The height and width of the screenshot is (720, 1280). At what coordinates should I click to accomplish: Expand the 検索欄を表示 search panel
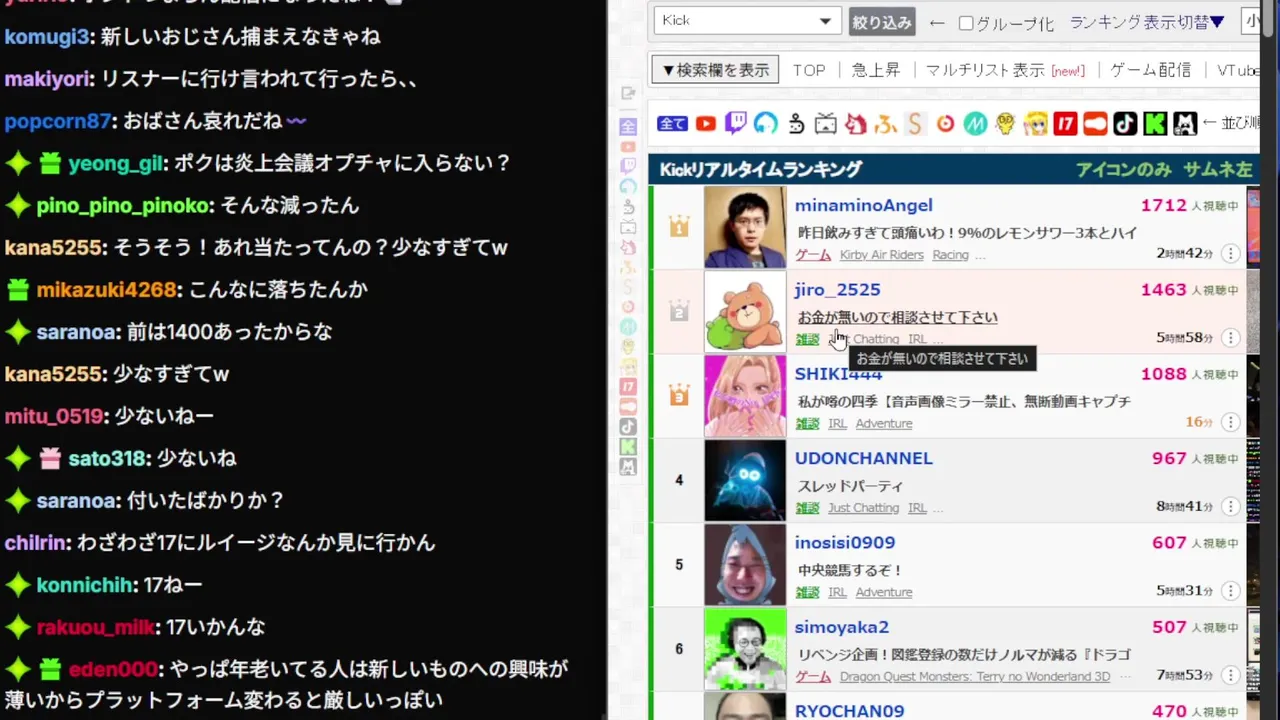[715, 70]
